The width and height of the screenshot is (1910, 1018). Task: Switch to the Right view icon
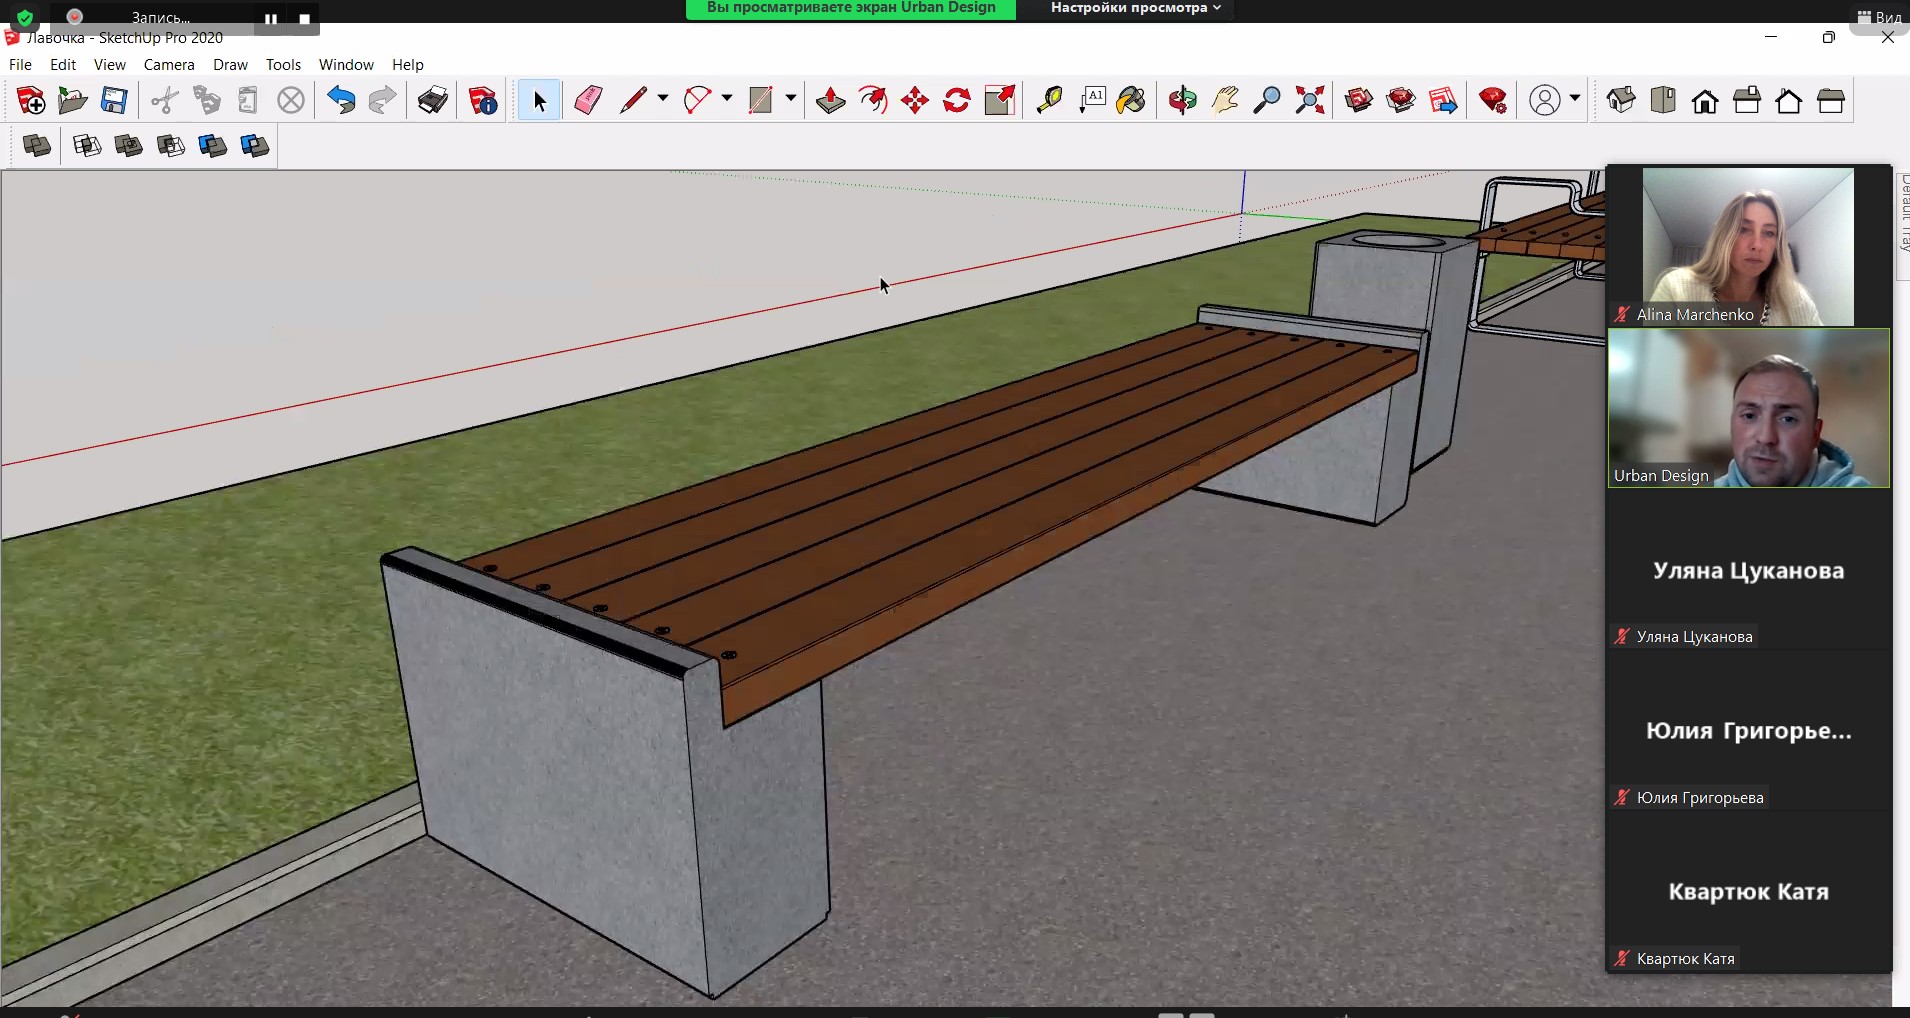tap(1747, 100)
